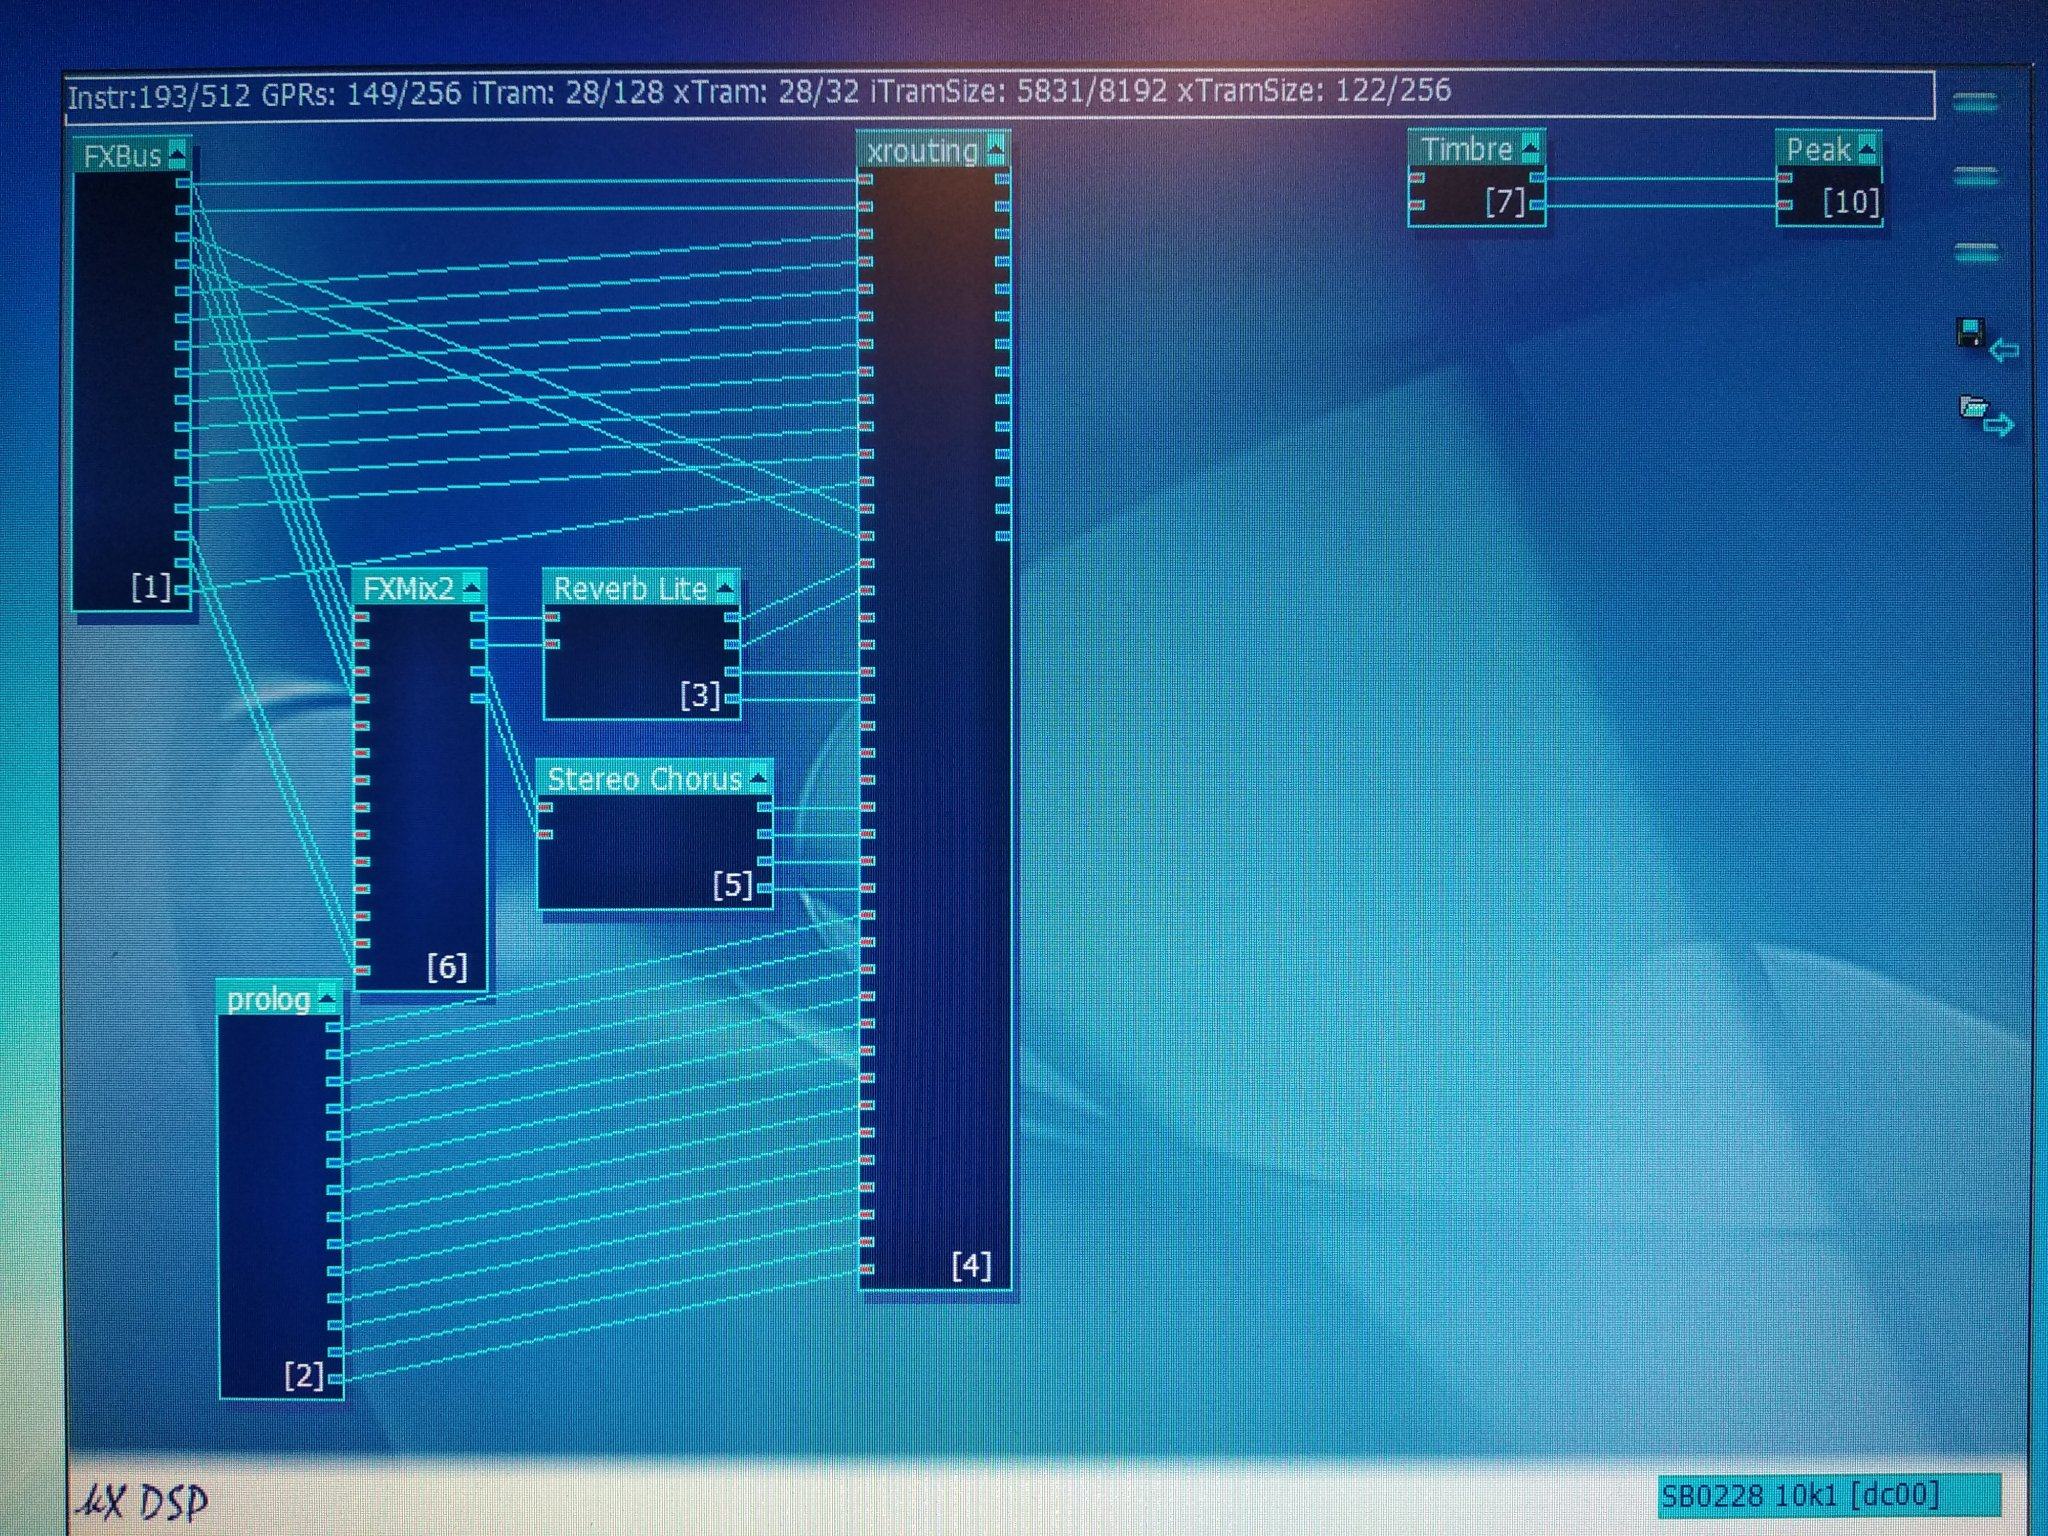
Task: Collapse the xrouting module via title arrow
Action: click(996, 150)
